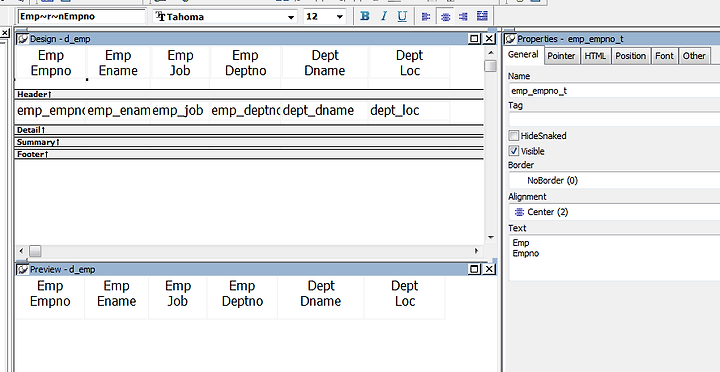
Task: Select the Dept Loc header in Design
Action: [409, 63]
